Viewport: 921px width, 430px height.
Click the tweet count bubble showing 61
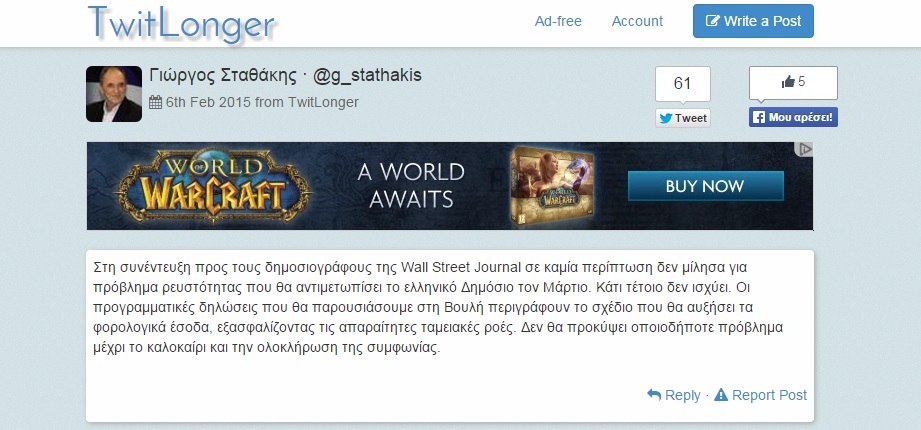tap(683, 83)
